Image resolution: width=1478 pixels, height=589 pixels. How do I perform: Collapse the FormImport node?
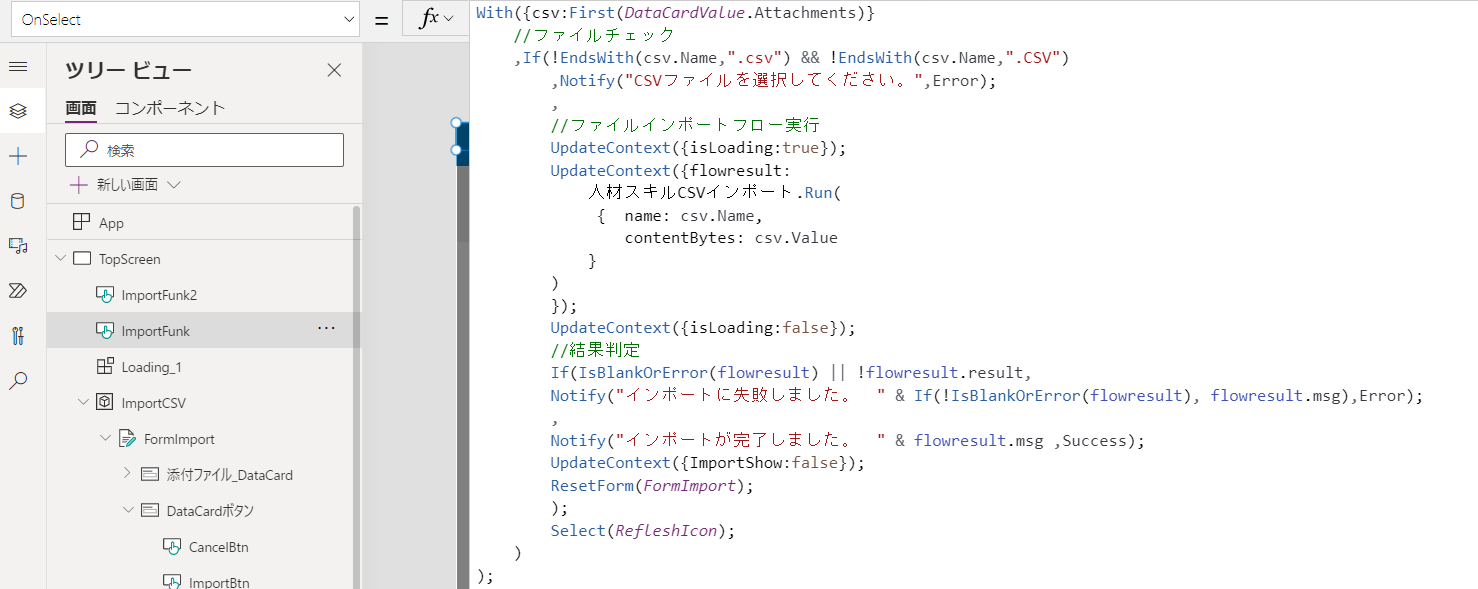[x=104, y=439]
